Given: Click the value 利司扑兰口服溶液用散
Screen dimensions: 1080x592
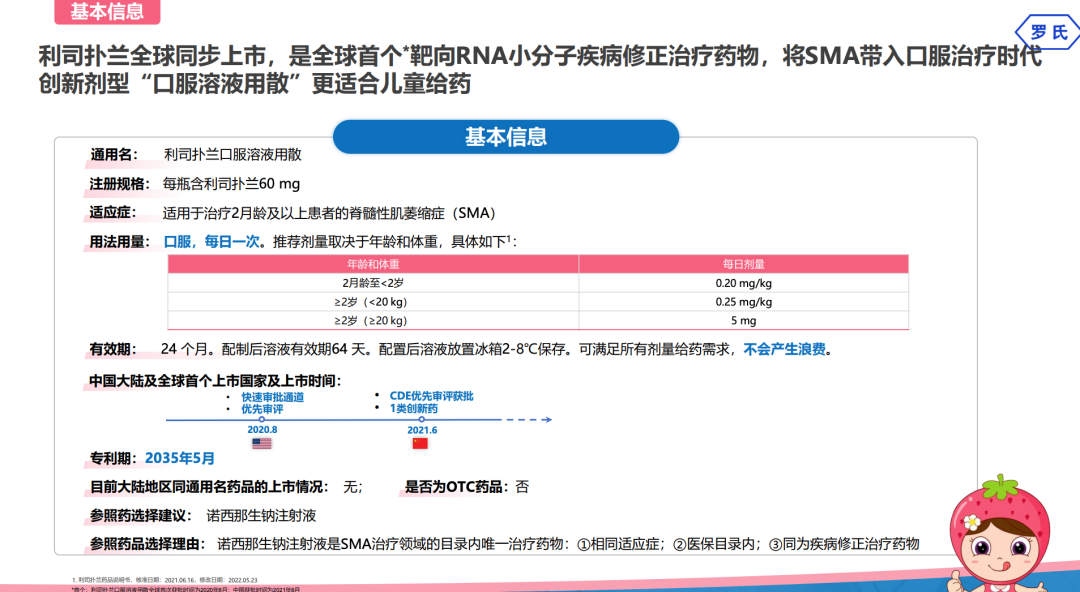Looking at the screenshot, I should click(233, 154).
